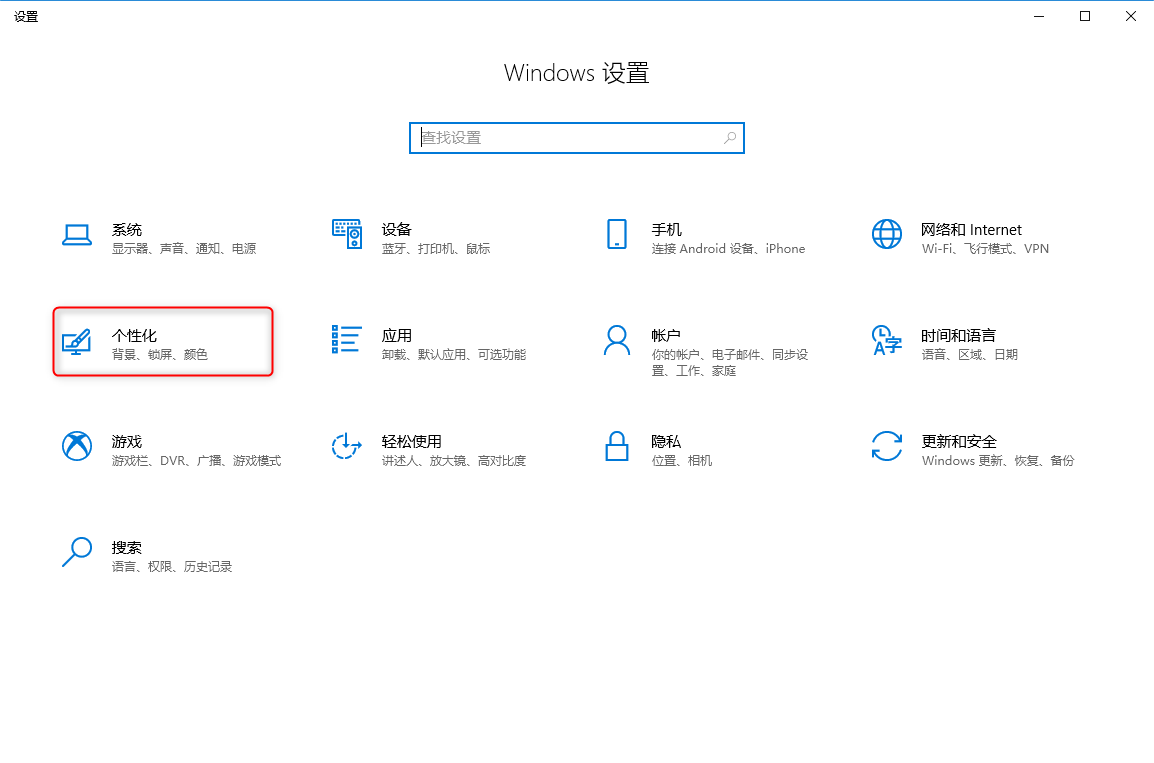The height and width of the screenshot is (763, 1154).
Task: Click the text Windows 更新、恢复、备份
Action: [998, 461]
